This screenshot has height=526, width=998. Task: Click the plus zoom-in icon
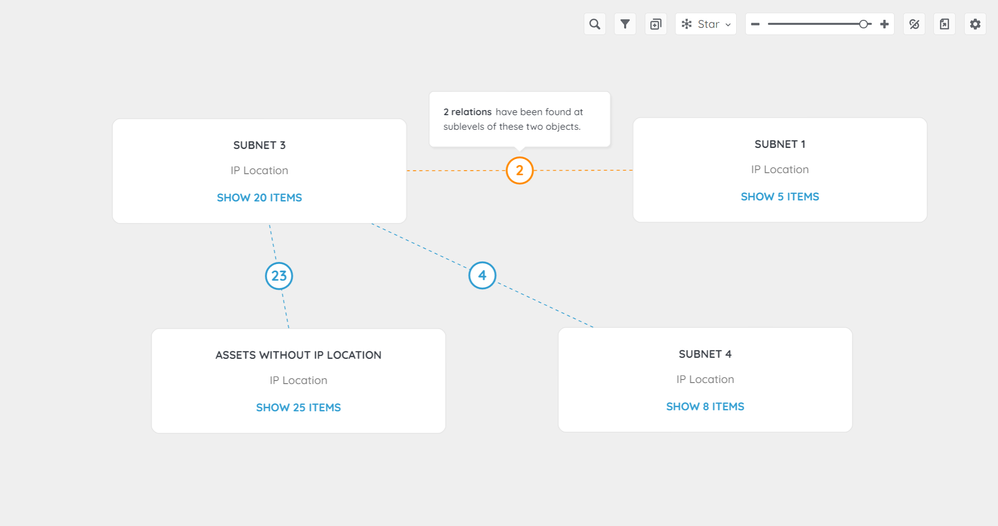(884, 24)
